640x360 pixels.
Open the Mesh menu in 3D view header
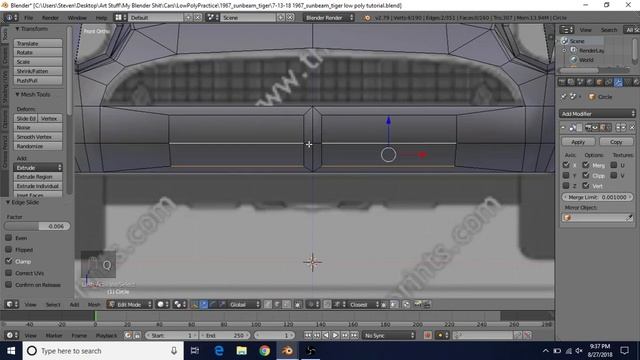[93, 304]
